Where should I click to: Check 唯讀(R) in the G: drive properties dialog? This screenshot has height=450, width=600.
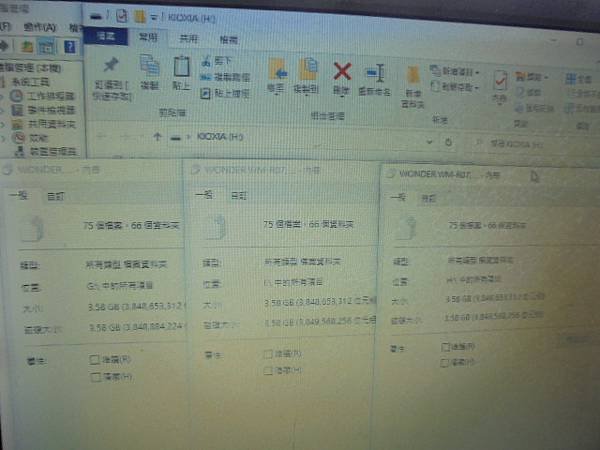(x=94, y=360)
